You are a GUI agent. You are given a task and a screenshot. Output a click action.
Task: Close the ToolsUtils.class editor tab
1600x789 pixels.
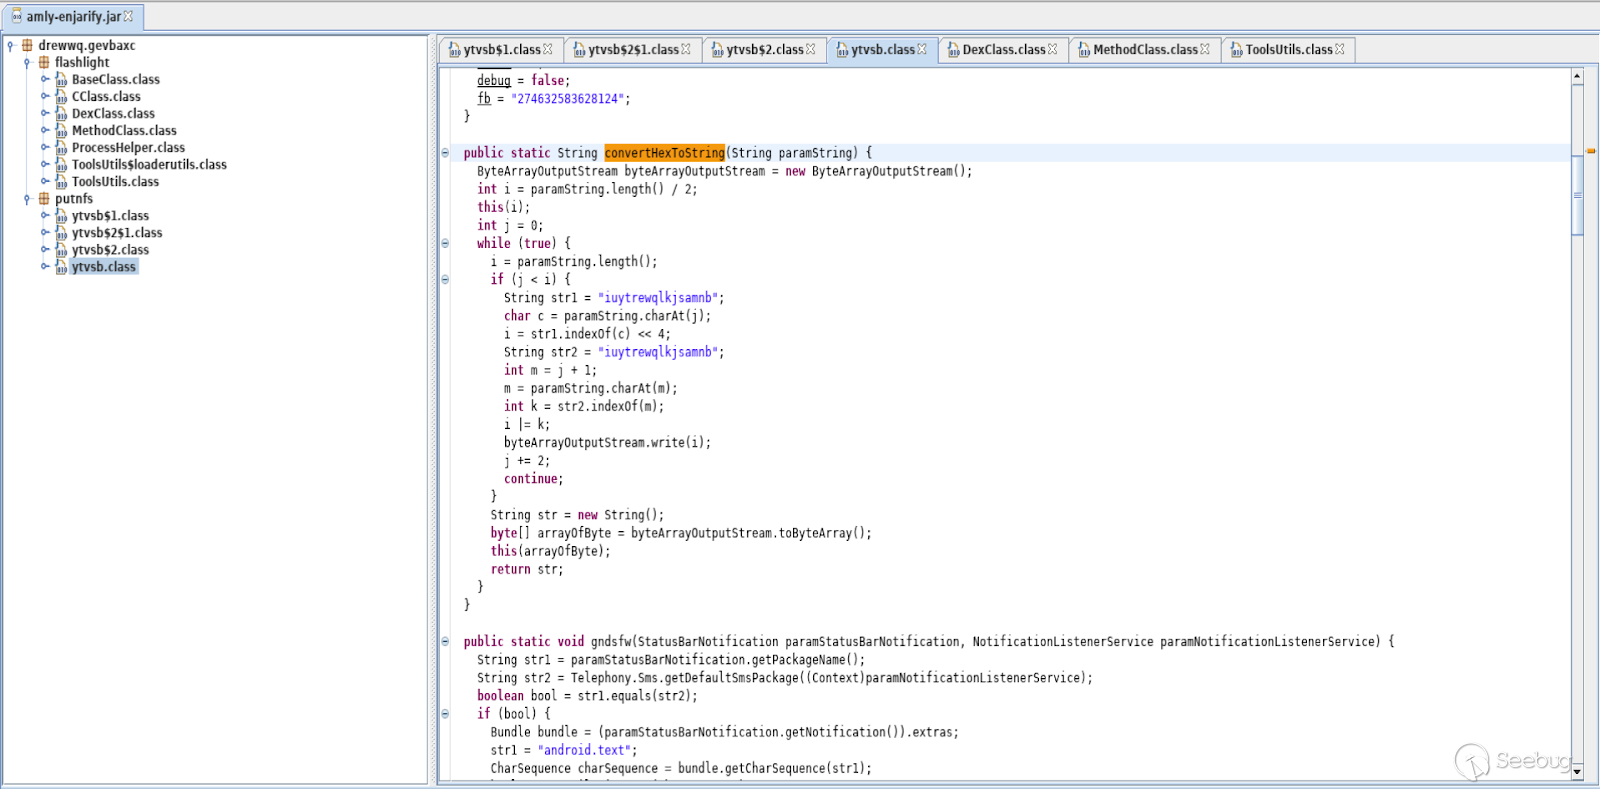(1340, 50)
